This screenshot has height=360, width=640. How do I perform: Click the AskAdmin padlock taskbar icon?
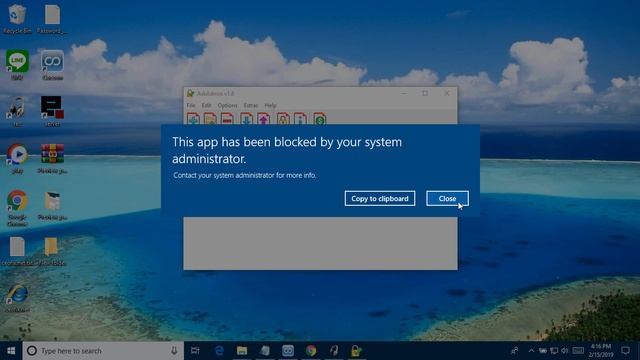click(356, 351)
